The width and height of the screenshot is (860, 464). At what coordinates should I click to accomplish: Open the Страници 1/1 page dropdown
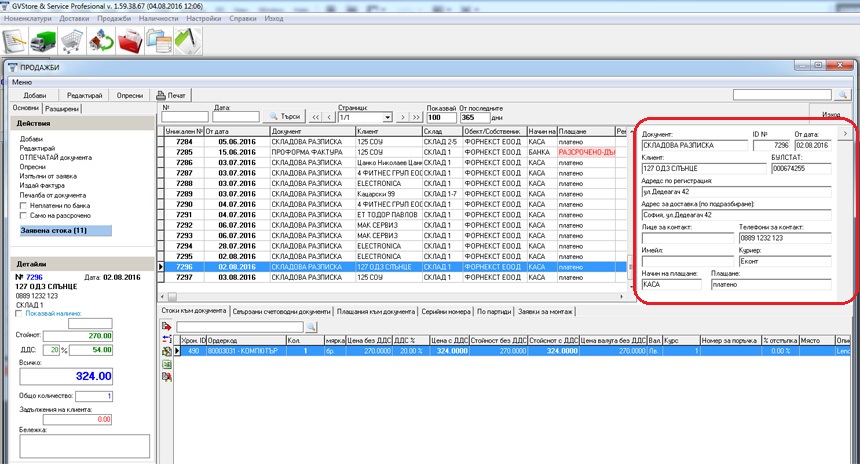(x=387, y=117)
